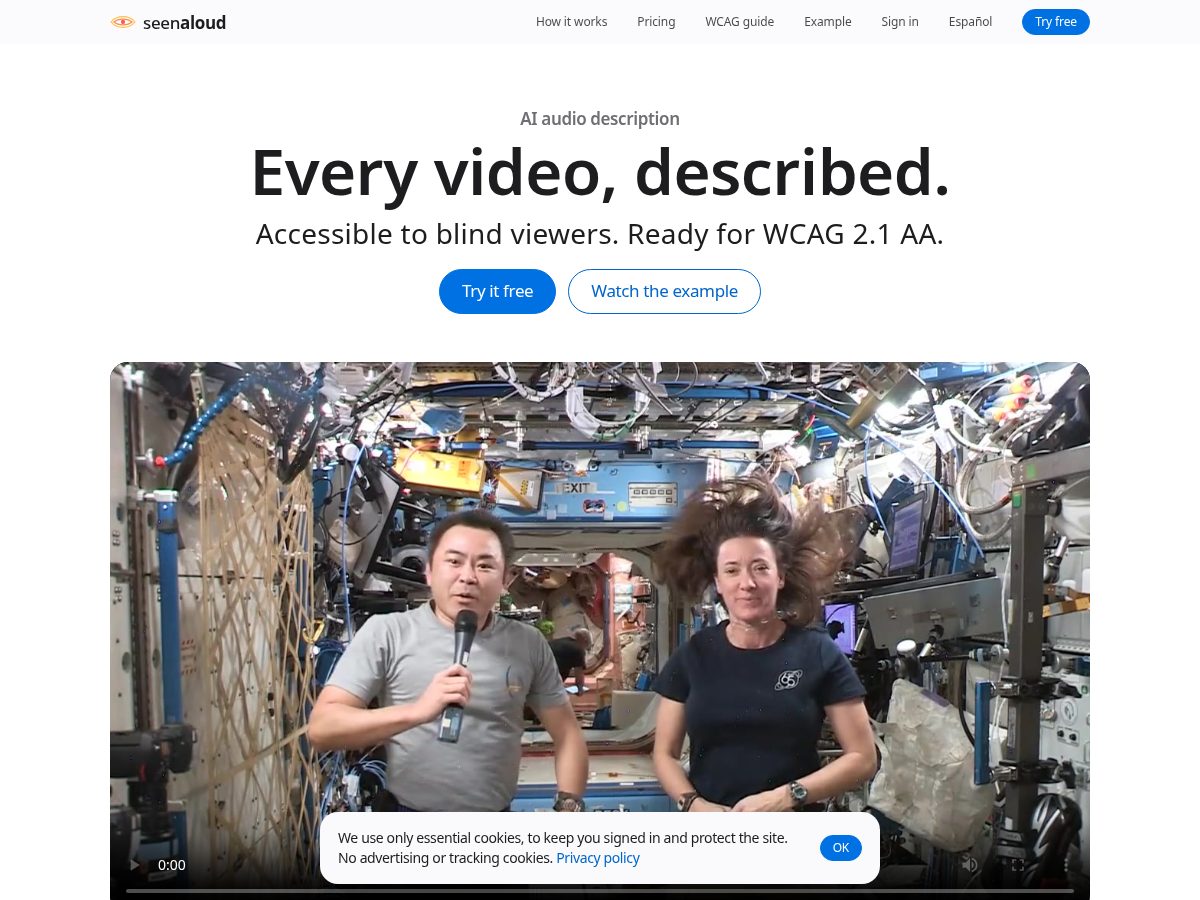Click the 'AI audio description' label
The image size is (1200, 900).
[600, 118]
